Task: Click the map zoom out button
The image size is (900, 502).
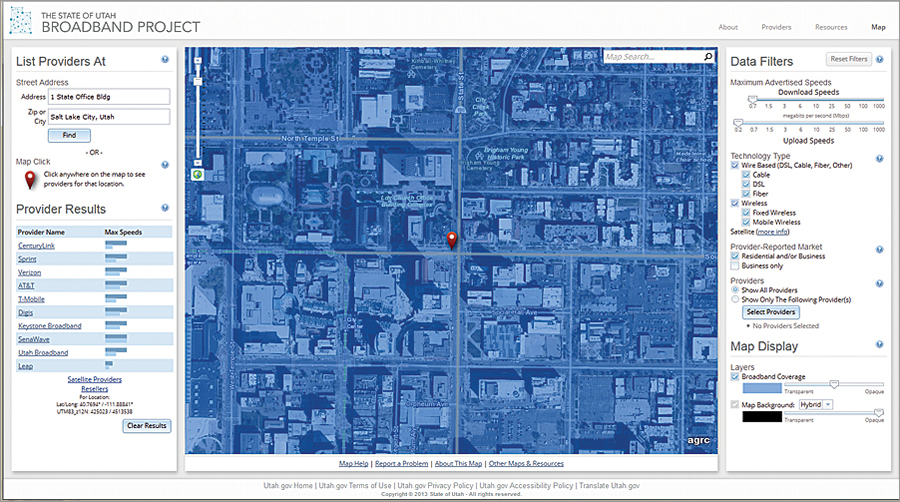Action: click(197, 163)
